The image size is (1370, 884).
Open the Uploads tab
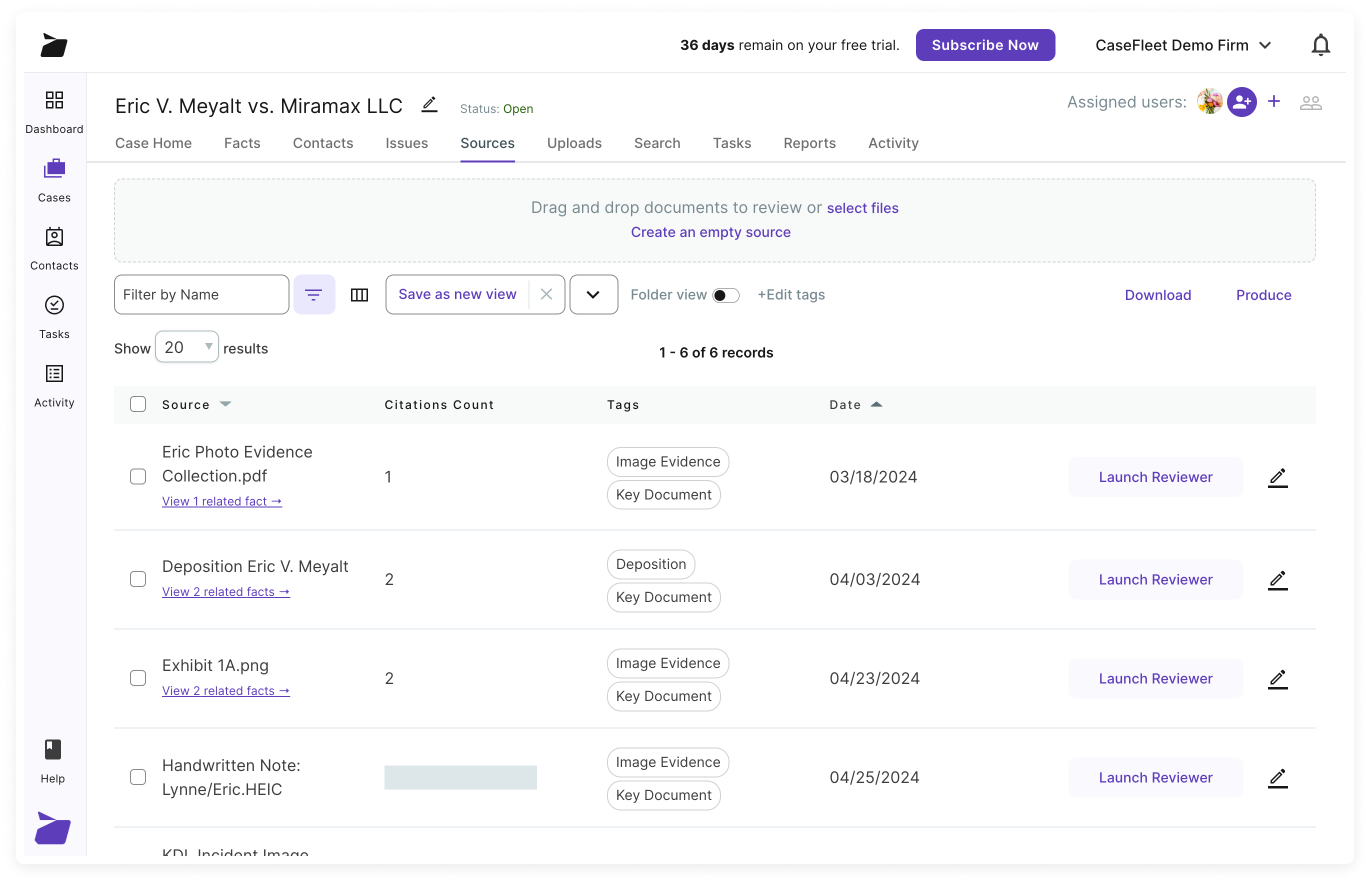(574, 143)
